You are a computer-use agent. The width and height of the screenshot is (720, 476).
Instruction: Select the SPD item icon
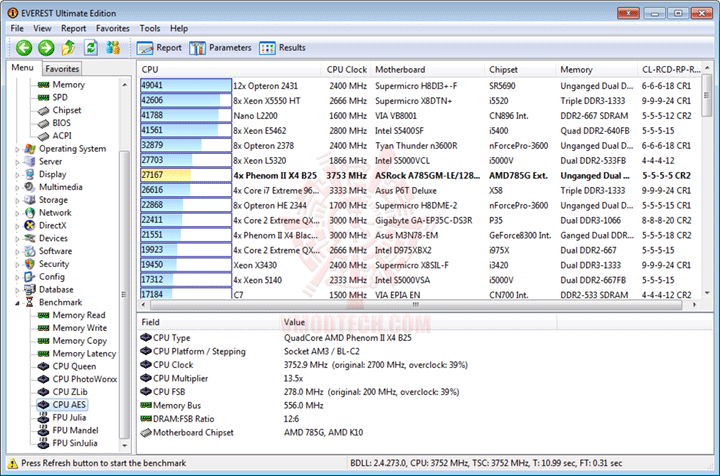click(44, 98)
